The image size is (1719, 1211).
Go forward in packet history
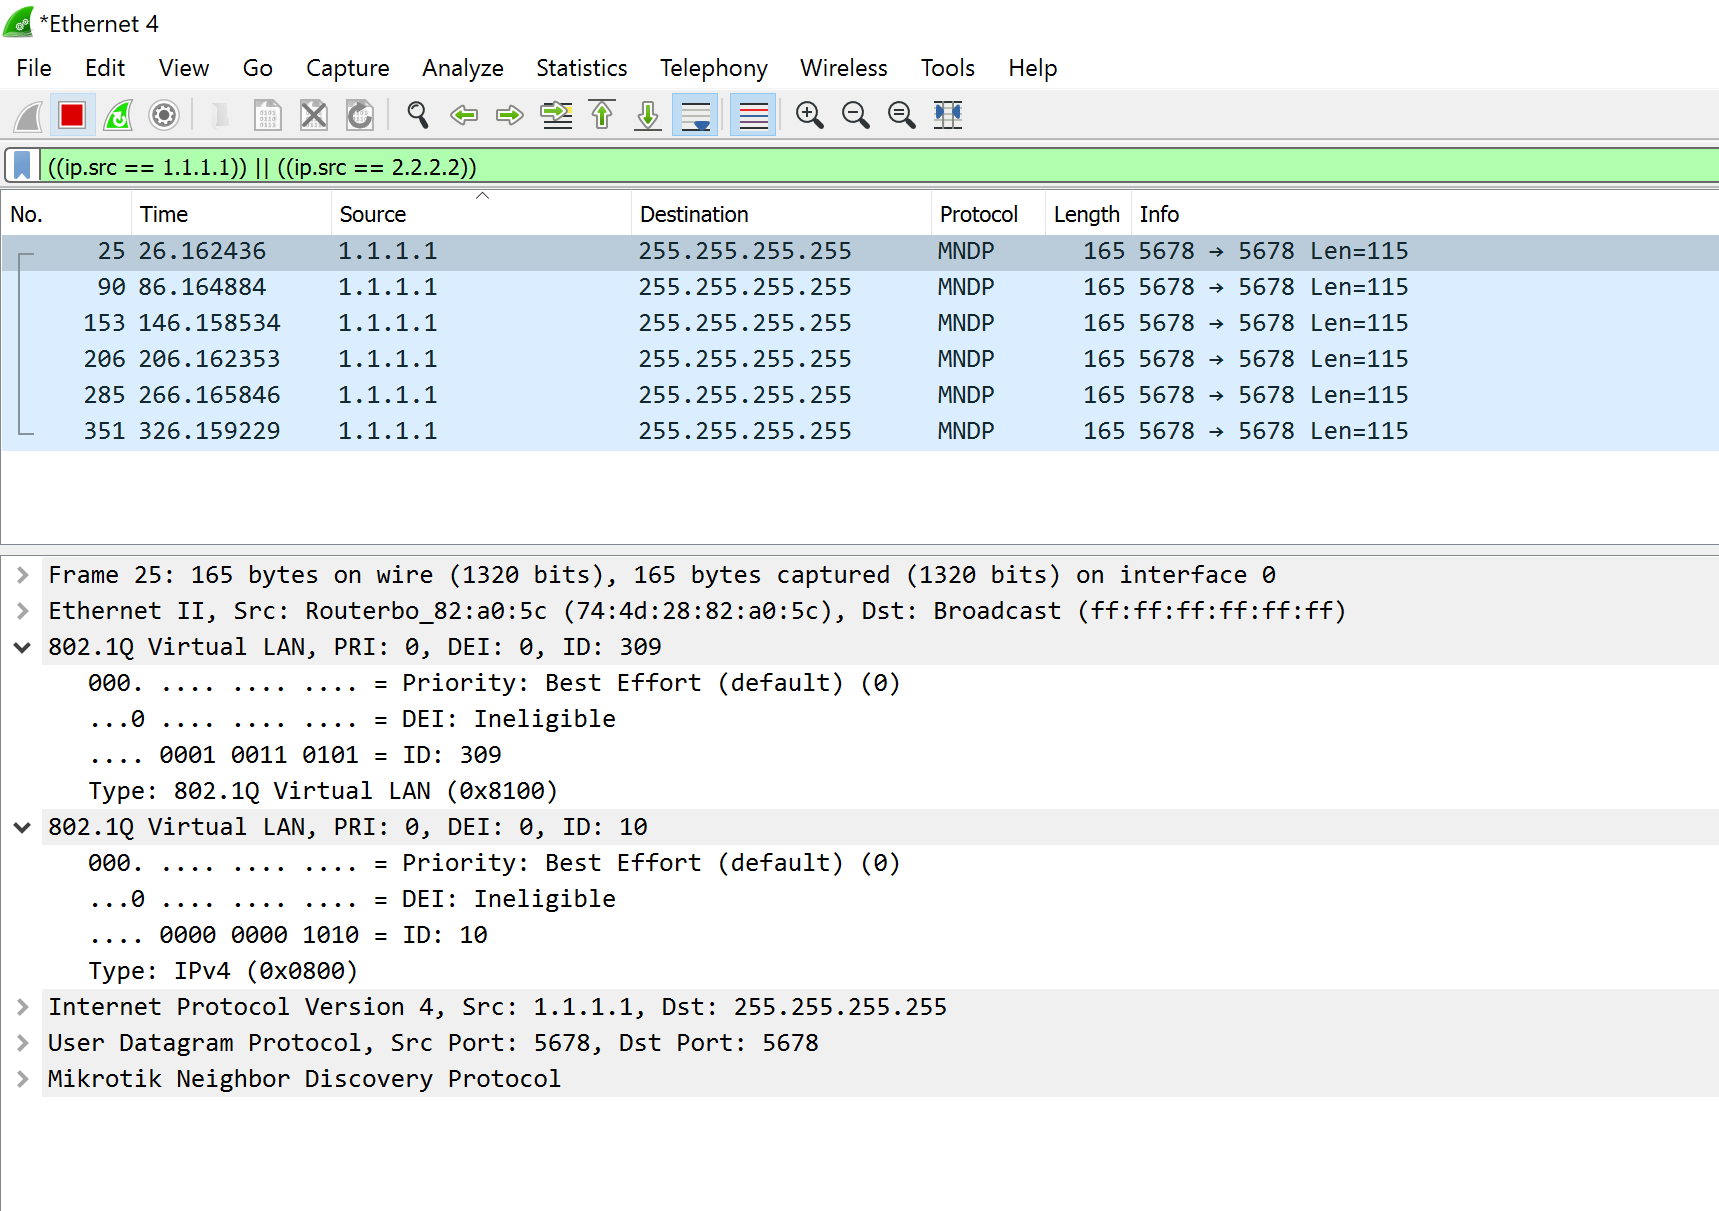510,115
